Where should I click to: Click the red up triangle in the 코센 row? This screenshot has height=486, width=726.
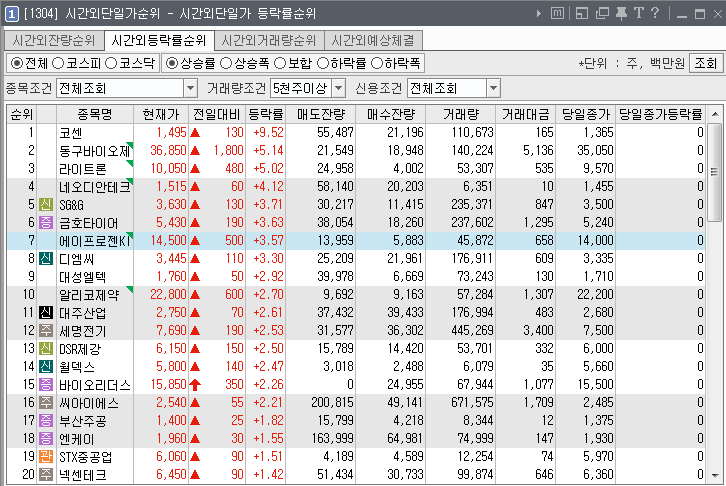point(195,133)
